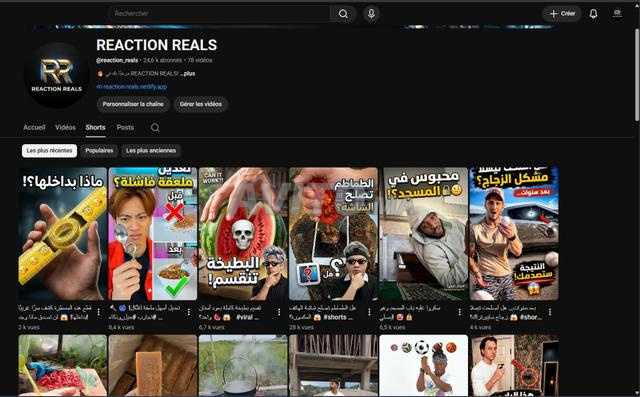The height and width of the screenshot is (397, 640).
Task: Click the REACTION REALS channel title
Action: [156, 45]
